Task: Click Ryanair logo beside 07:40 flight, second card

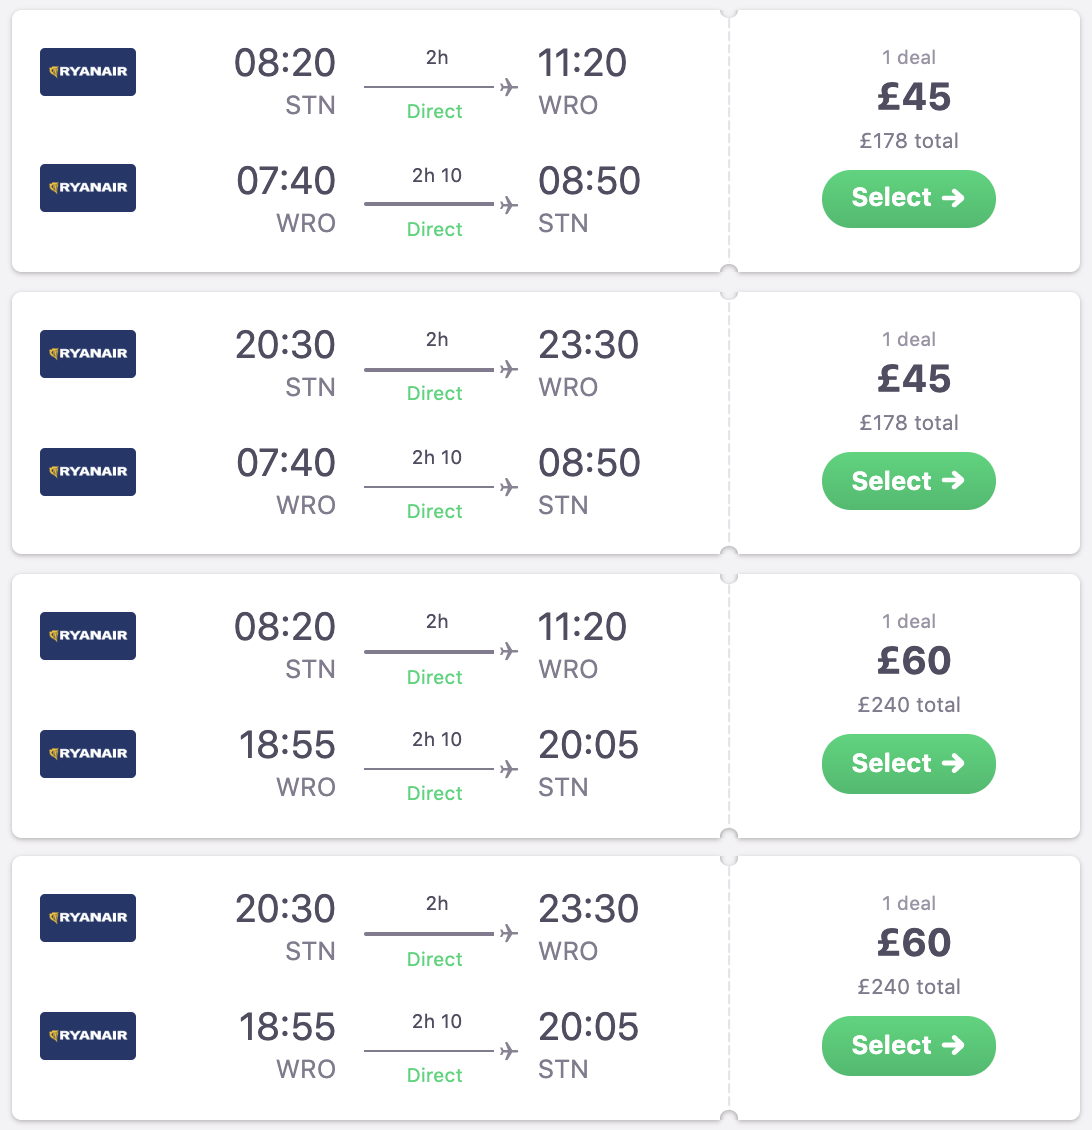Action: 88,472
